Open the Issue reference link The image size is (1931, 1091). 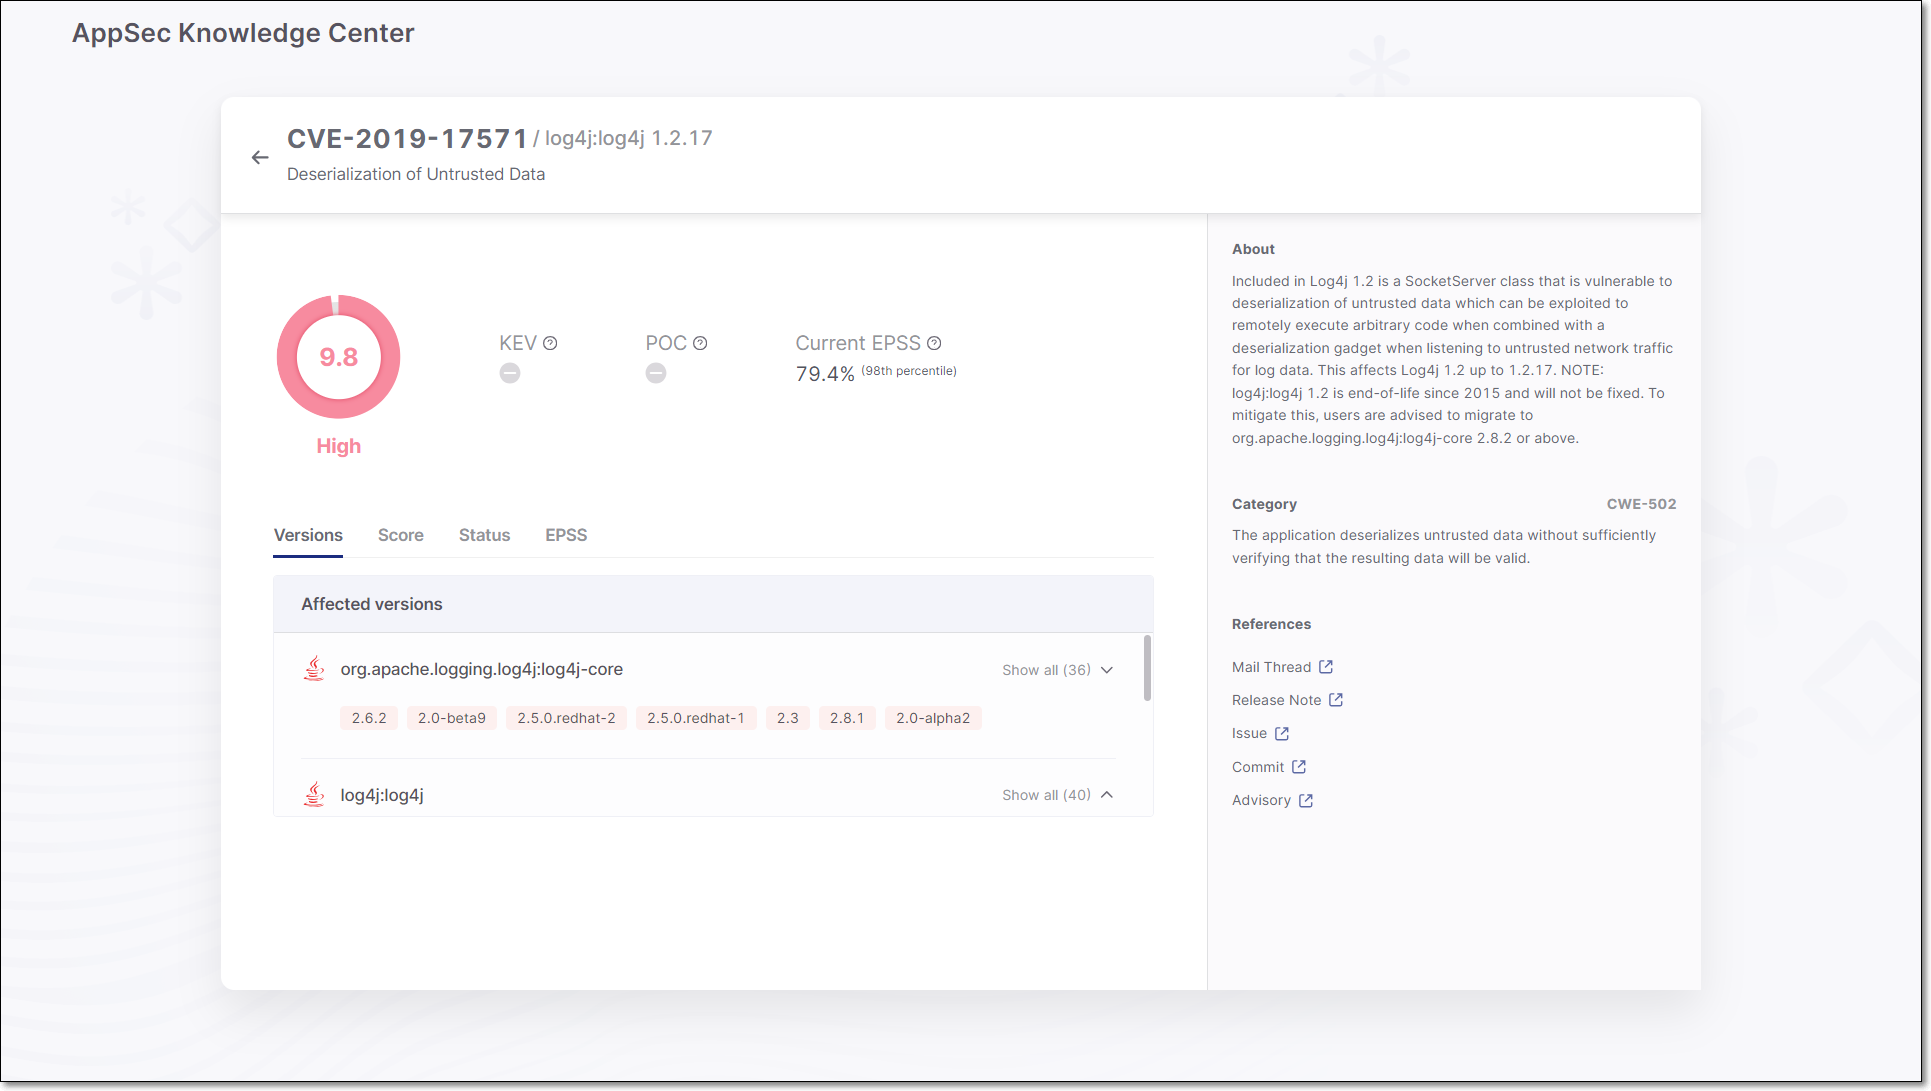[1249, 734]
